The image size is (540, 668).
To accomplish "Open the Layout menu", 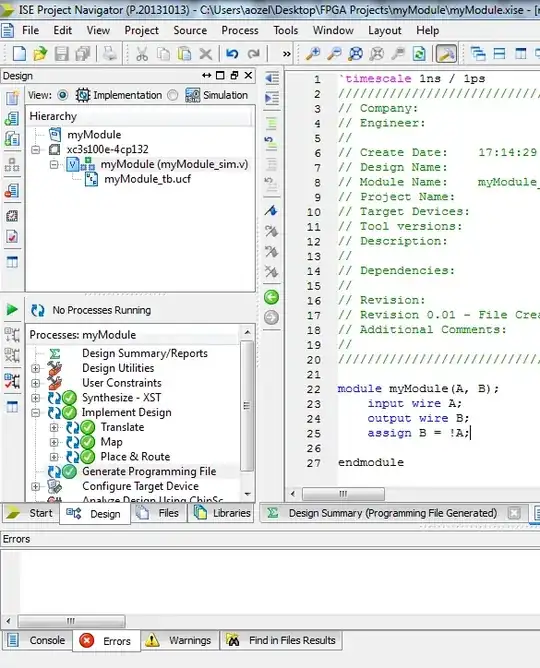I will (x=385, y=30).
